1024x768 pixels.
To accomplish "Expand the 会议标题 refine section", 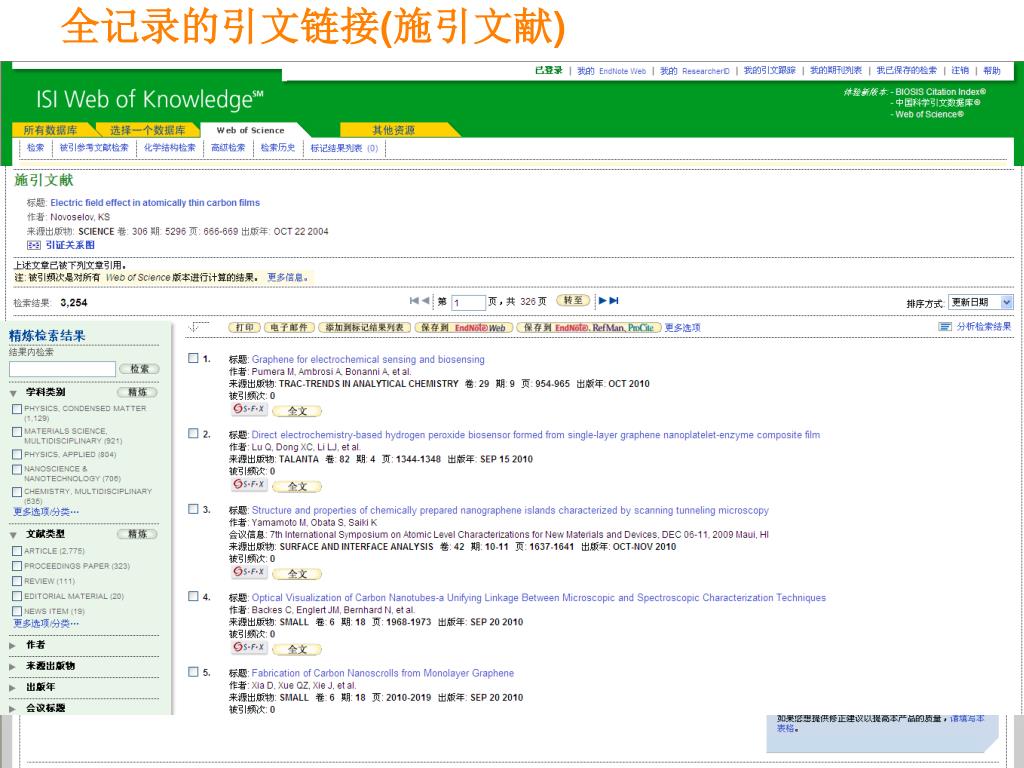I will point(12,709).
